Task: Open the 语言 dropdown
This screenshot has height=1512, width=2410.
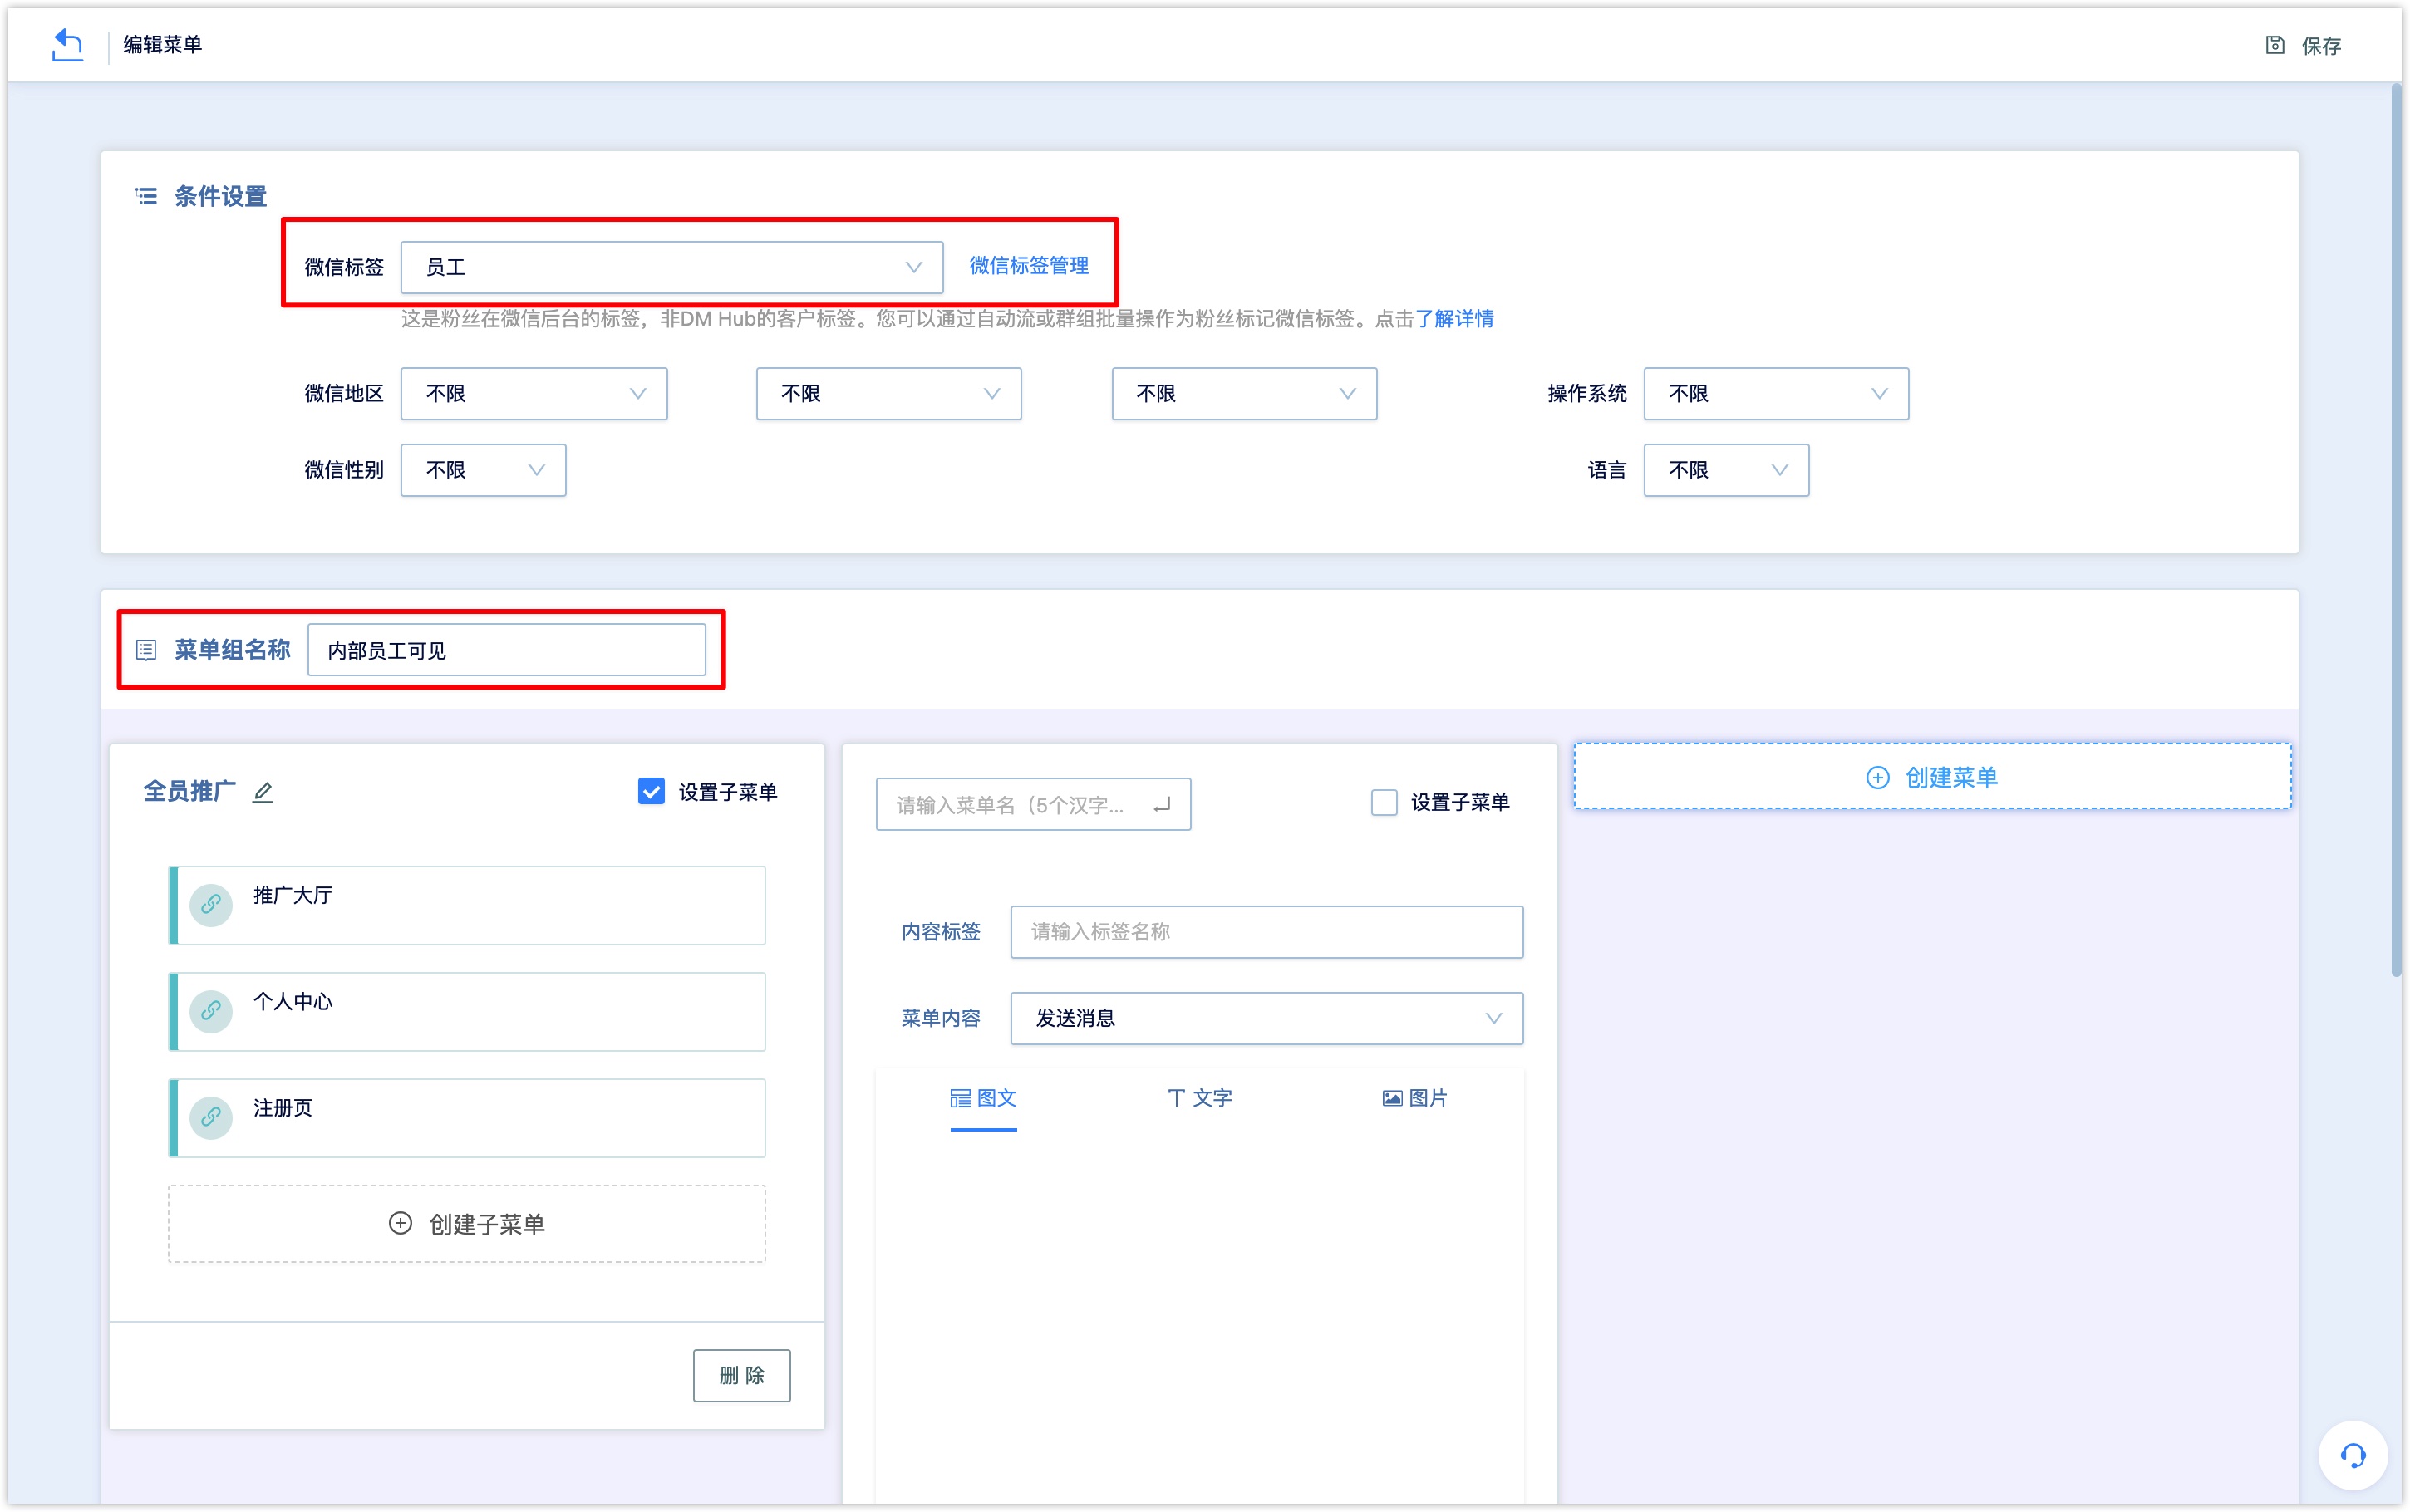Action: [1726, 470]
